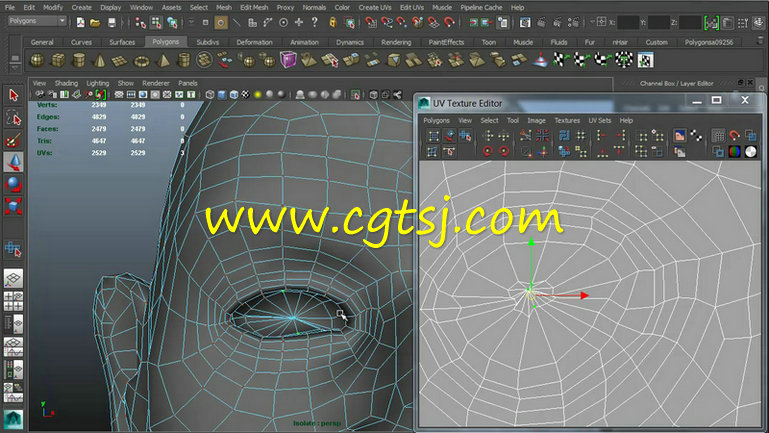Click the Polygons menu in UV Editor
The width and height of the screenshot is (769, 433).
[x=436, y=121]
